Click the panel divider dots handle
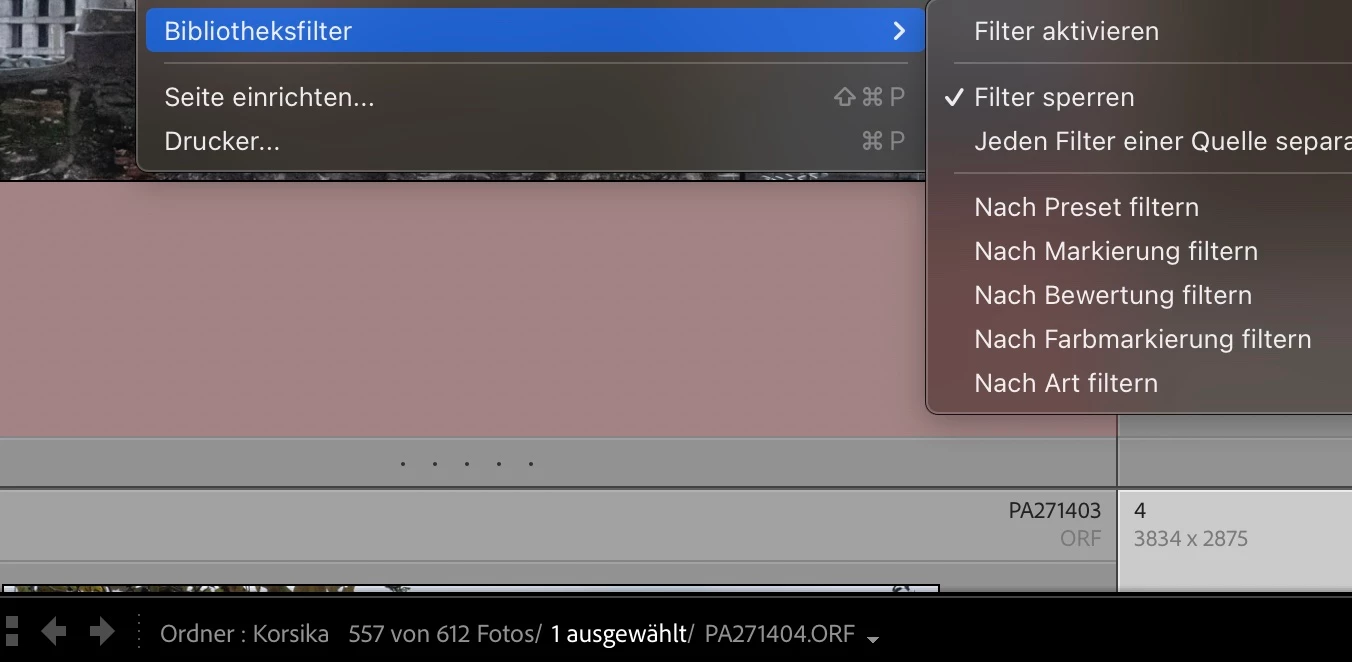1352x662 pixels. (x=466, y=464)
